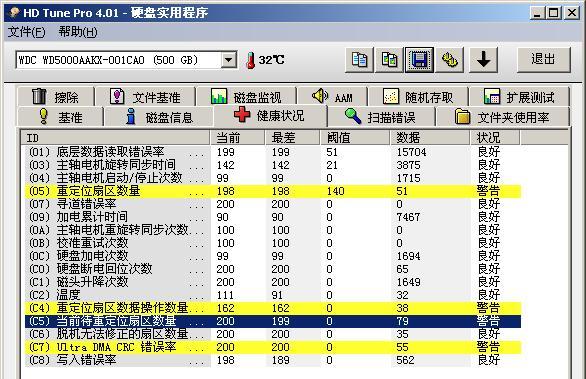586x379 pixels.
Task: Click the 退出 exit button
Action: click(x=543, y=60)
